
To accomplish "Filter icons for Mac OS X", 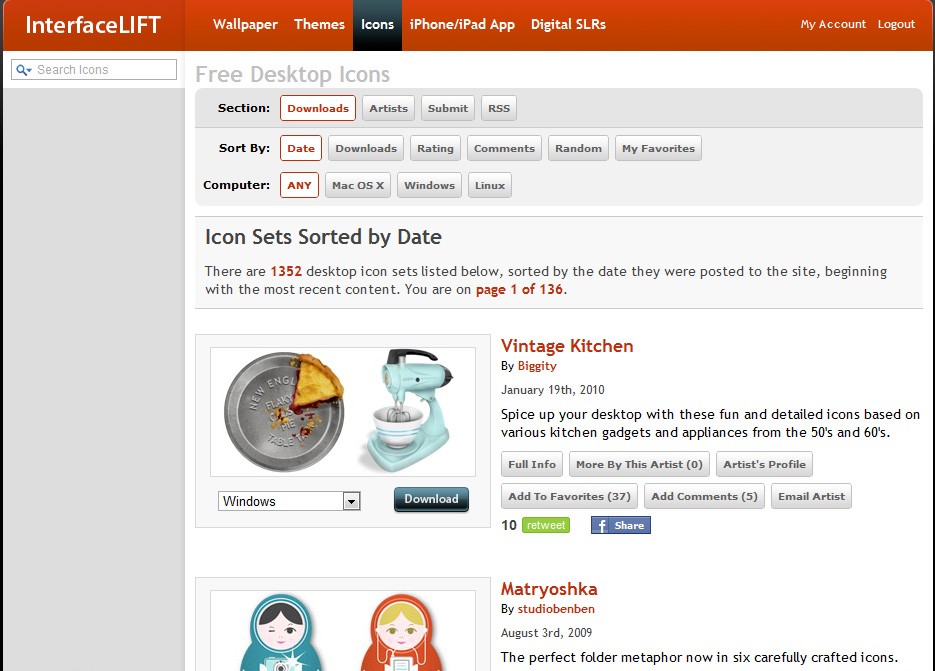I will click(357, 186).
